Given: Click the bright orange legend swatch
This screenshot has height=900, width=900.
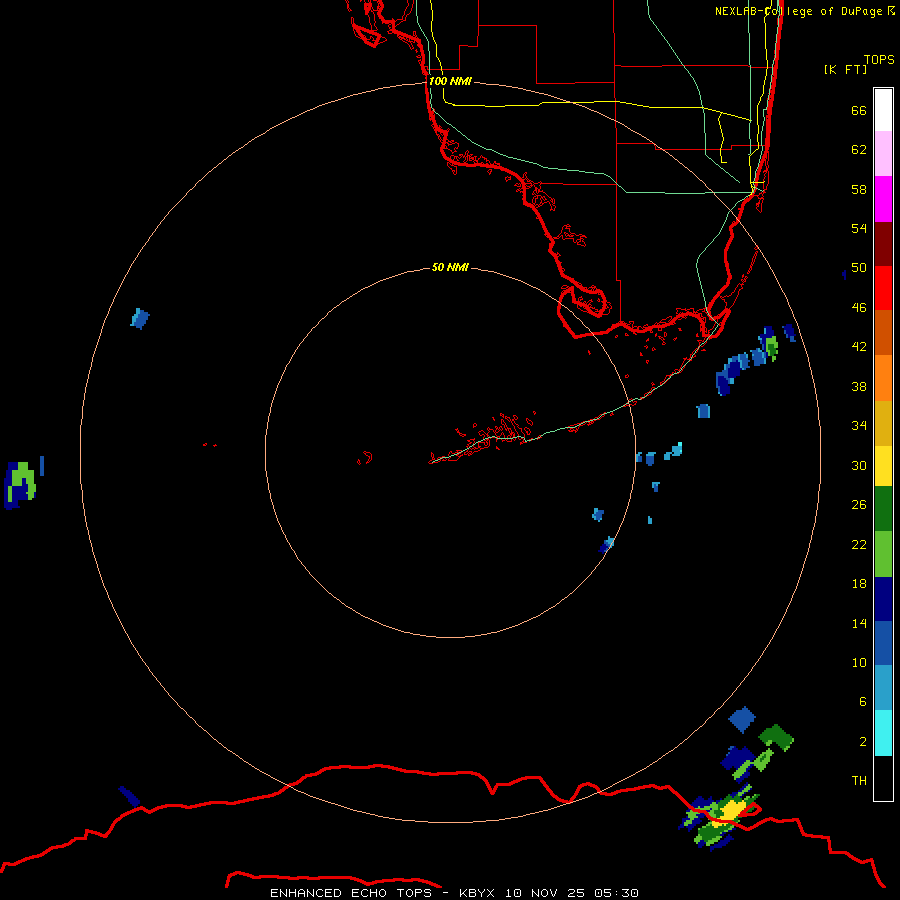Looking at the screenshot, I should 883,377.
